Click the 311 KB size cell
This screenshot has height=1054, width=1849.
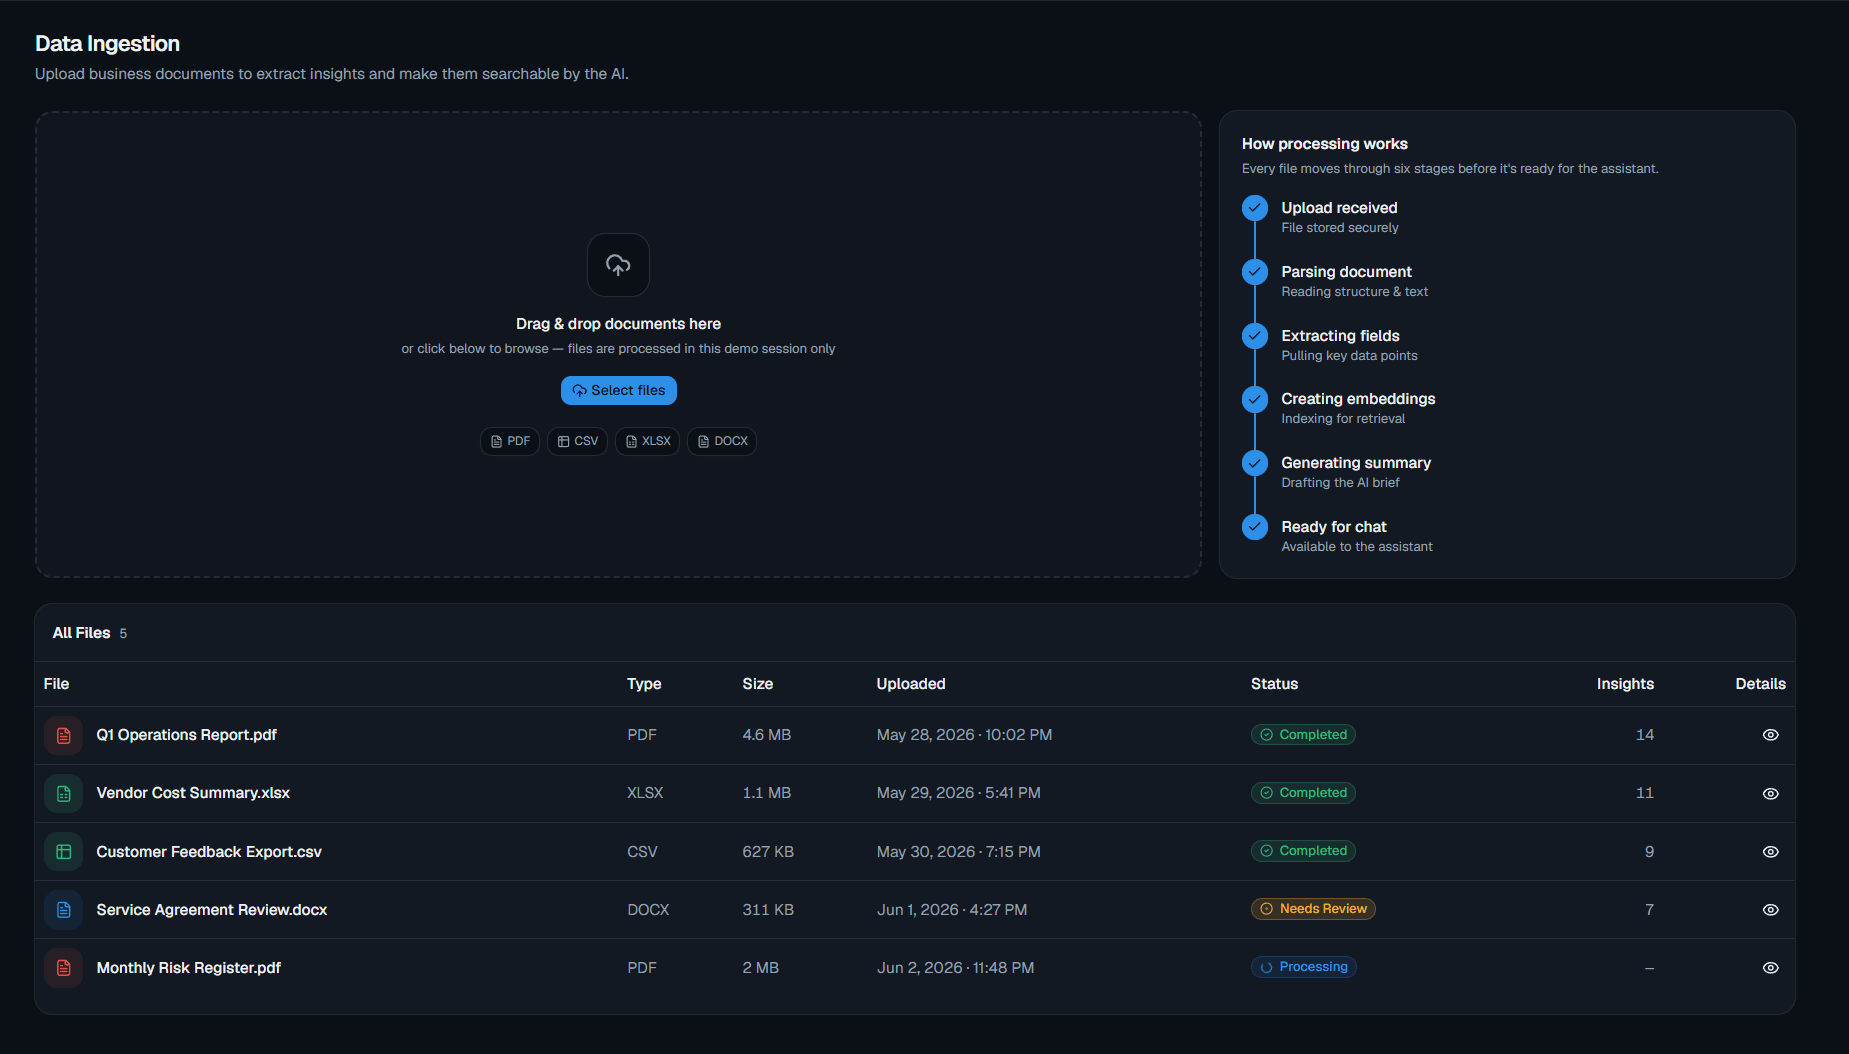pyautogui.click(x=768, y=910)
